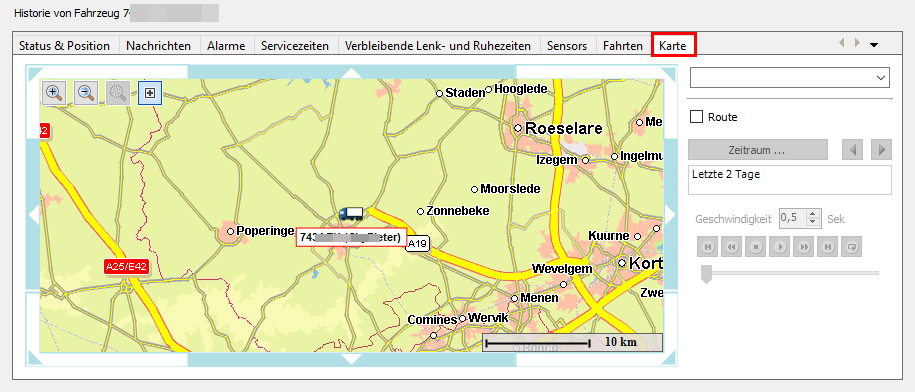This screenshot has width=915, height=392.
Task: Start route playback with play button
Action: coord(780,247)
